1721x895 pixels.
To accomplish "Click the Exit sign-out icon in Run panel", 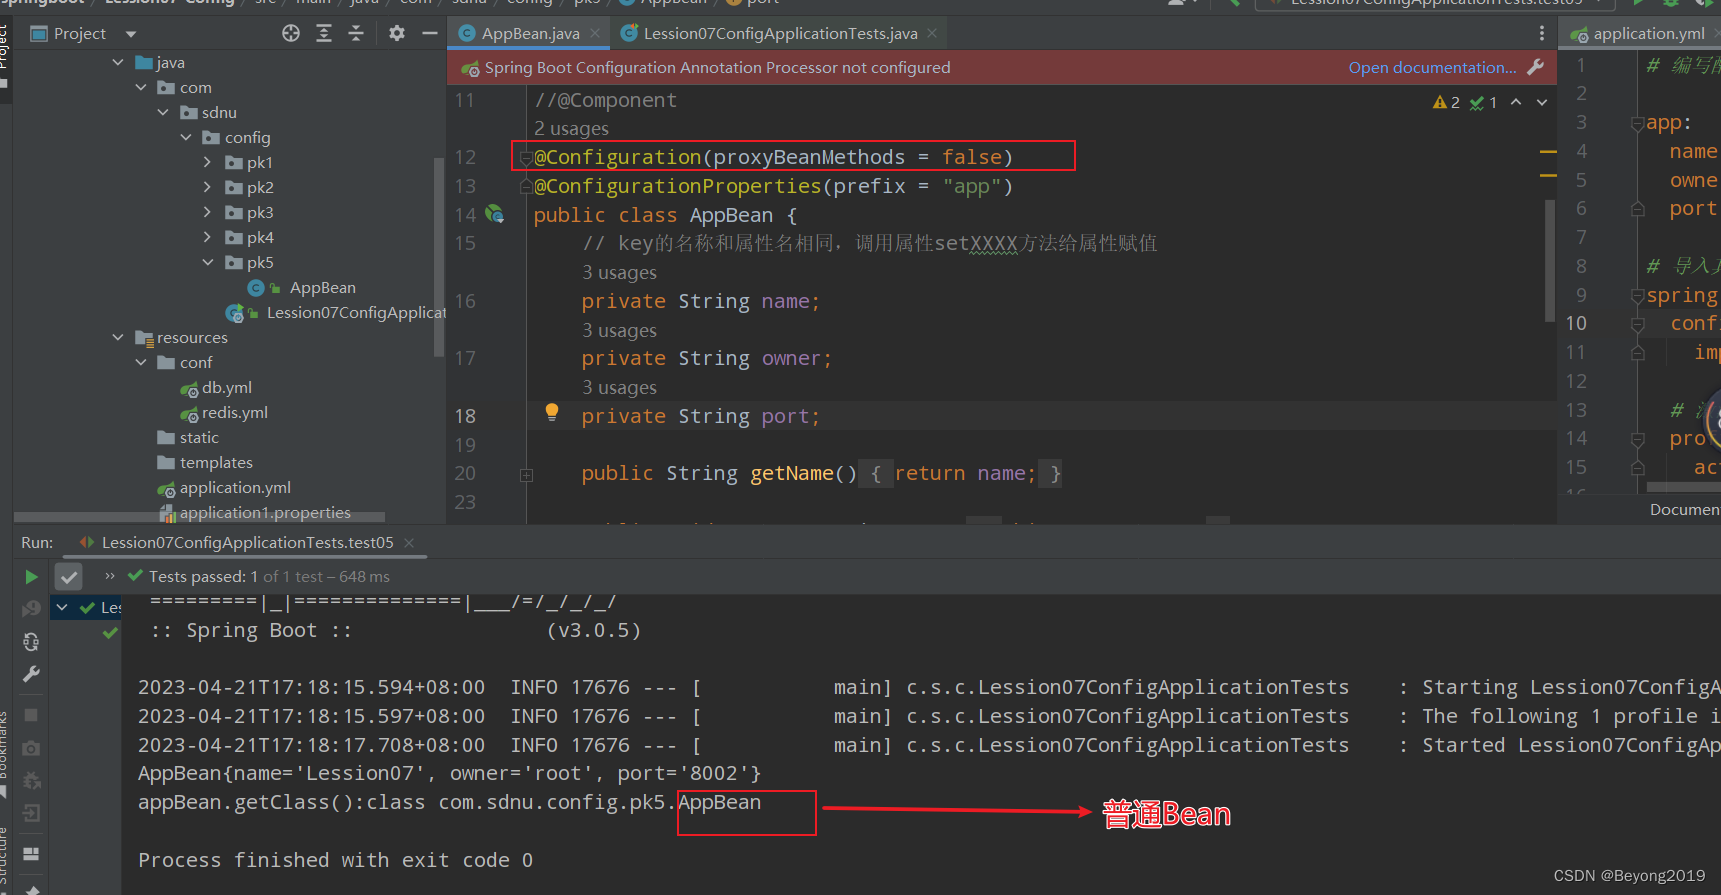I will click(31, 813).
